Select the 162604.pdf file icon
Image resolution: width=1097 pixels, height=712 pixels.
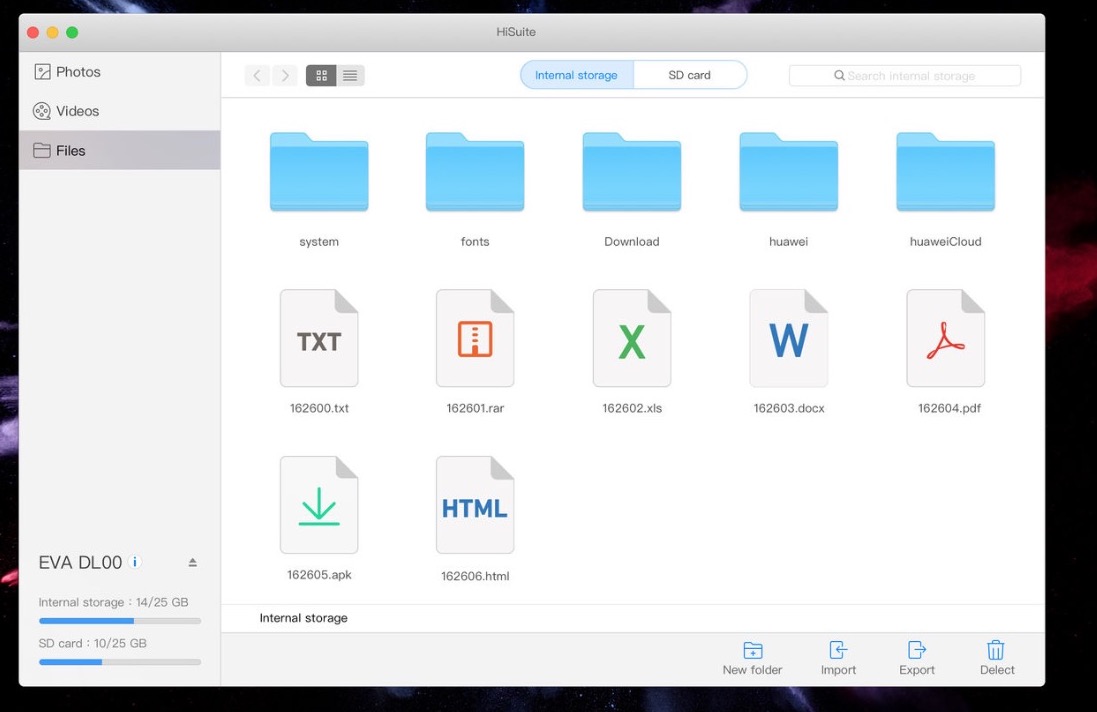[x=945, y=338]
